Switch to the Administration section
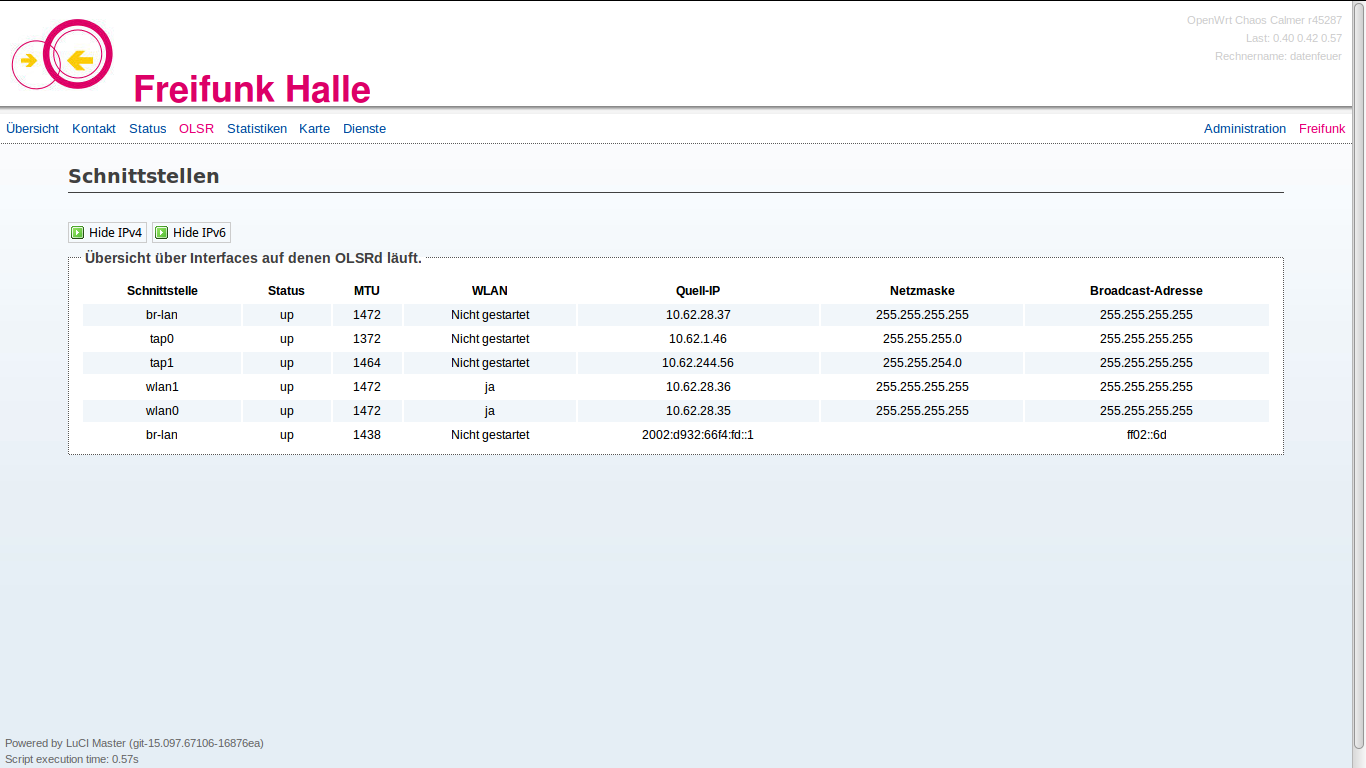 point(1244,129)
